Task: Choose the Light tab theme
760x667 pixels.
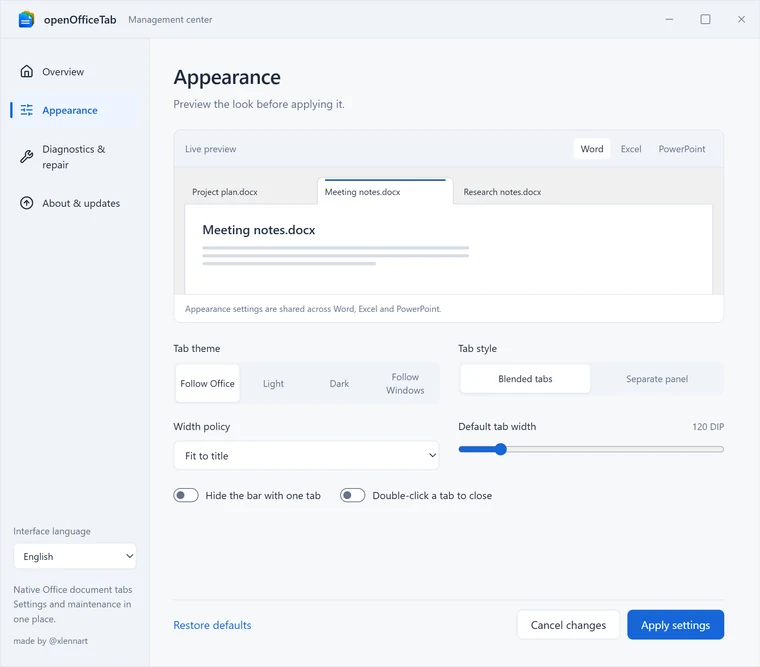Action: click(x=273, y=383)
